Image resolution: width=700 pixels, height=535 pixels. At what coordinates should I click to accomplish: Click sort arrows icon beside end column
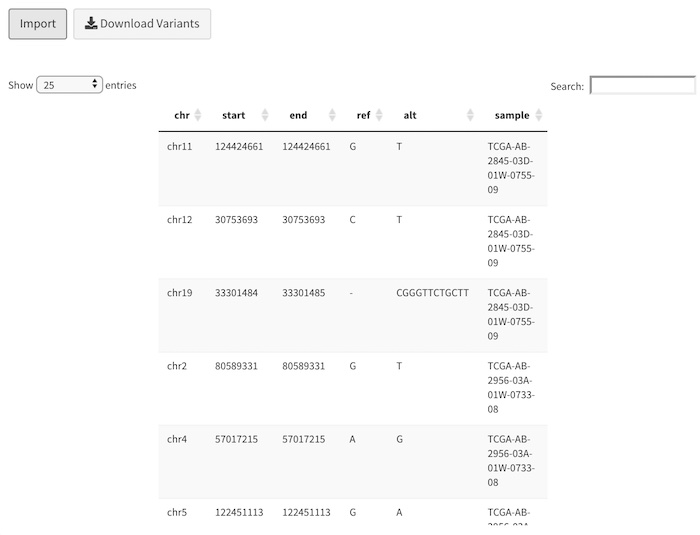[x=332, y=116]
